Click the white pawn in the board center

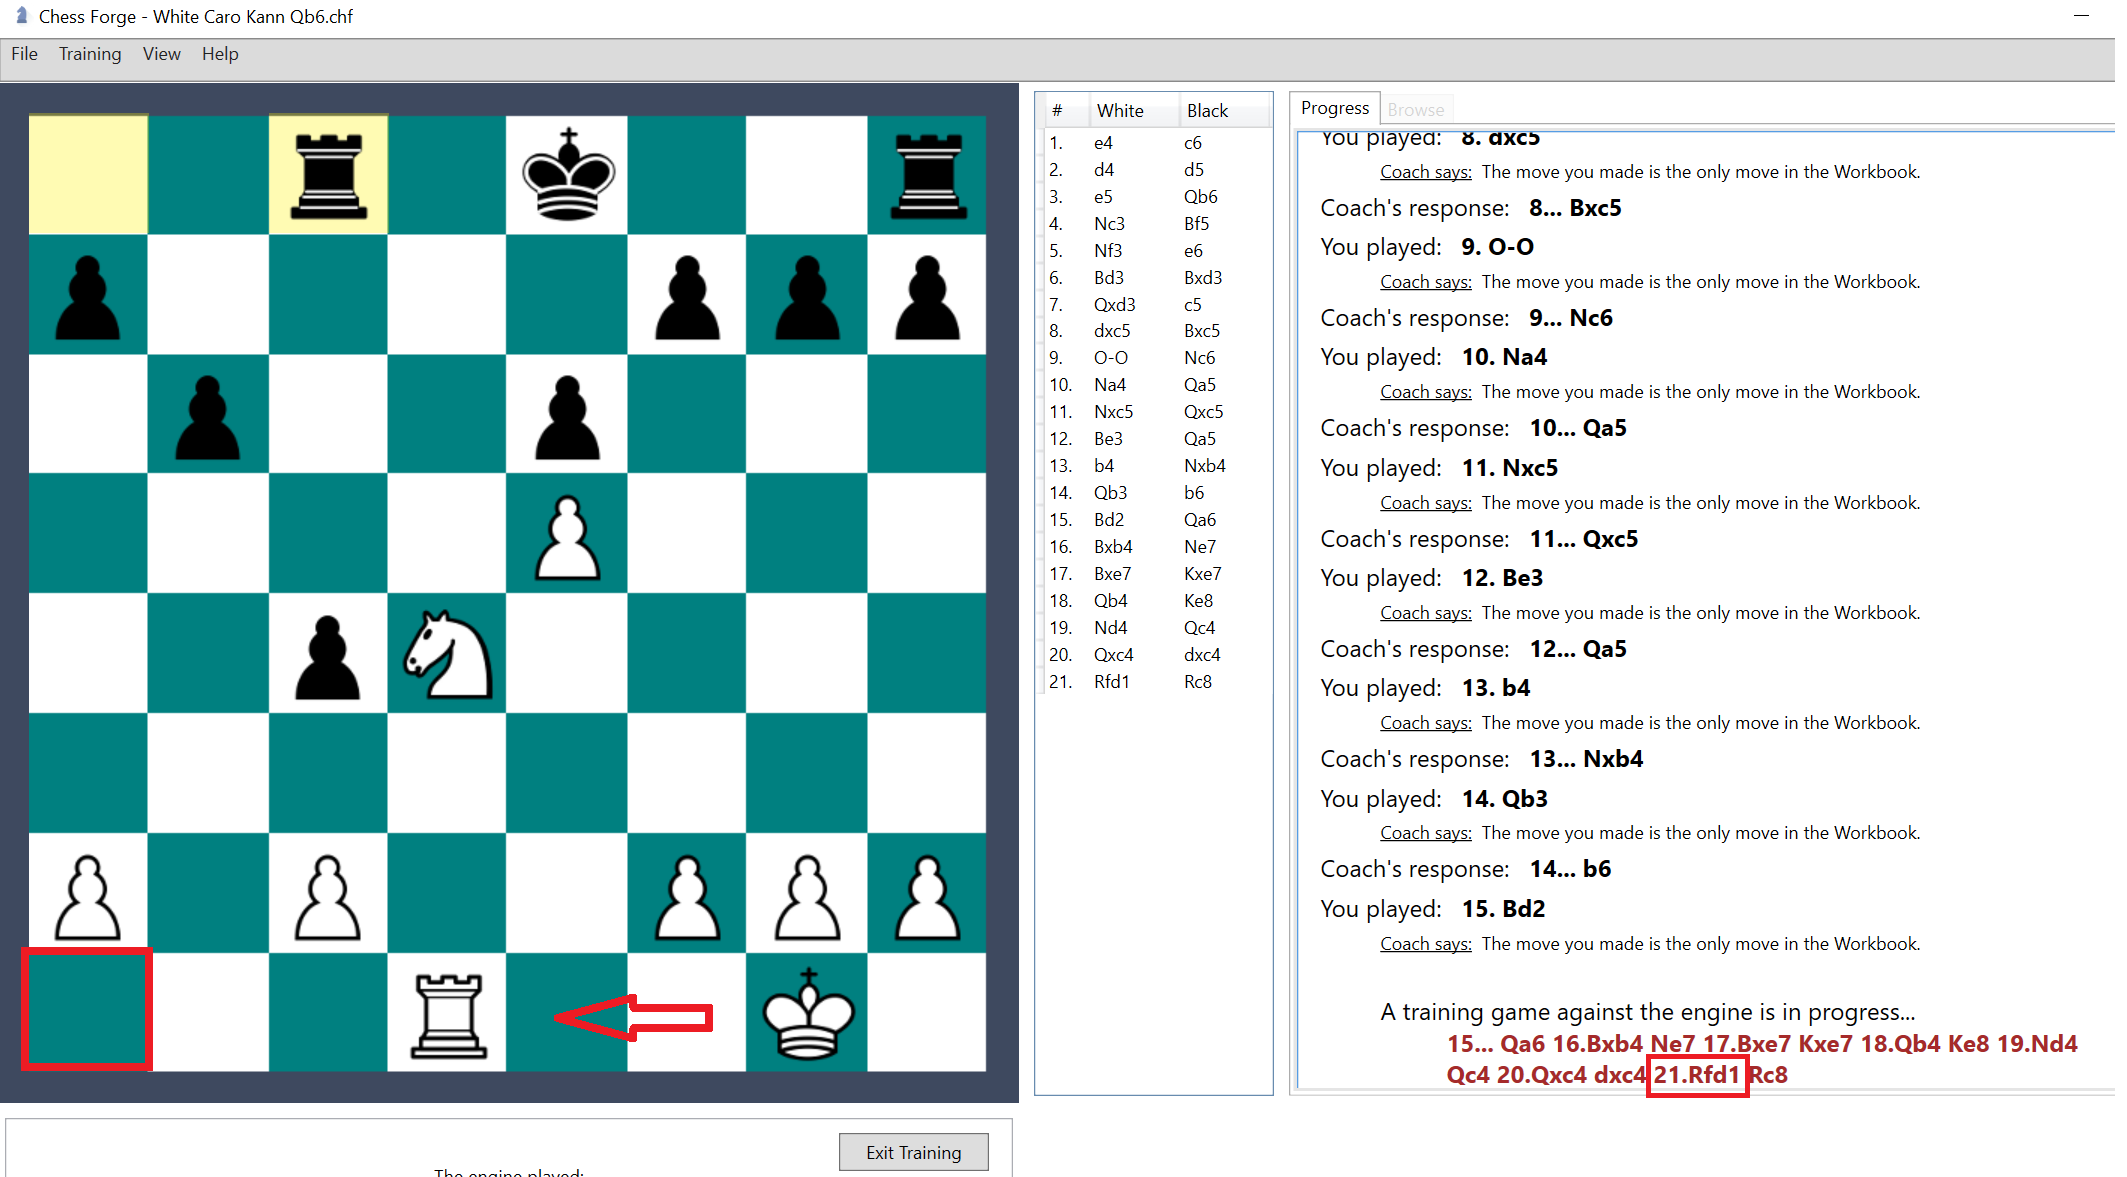pyautogui.click(x=567, y=535)
